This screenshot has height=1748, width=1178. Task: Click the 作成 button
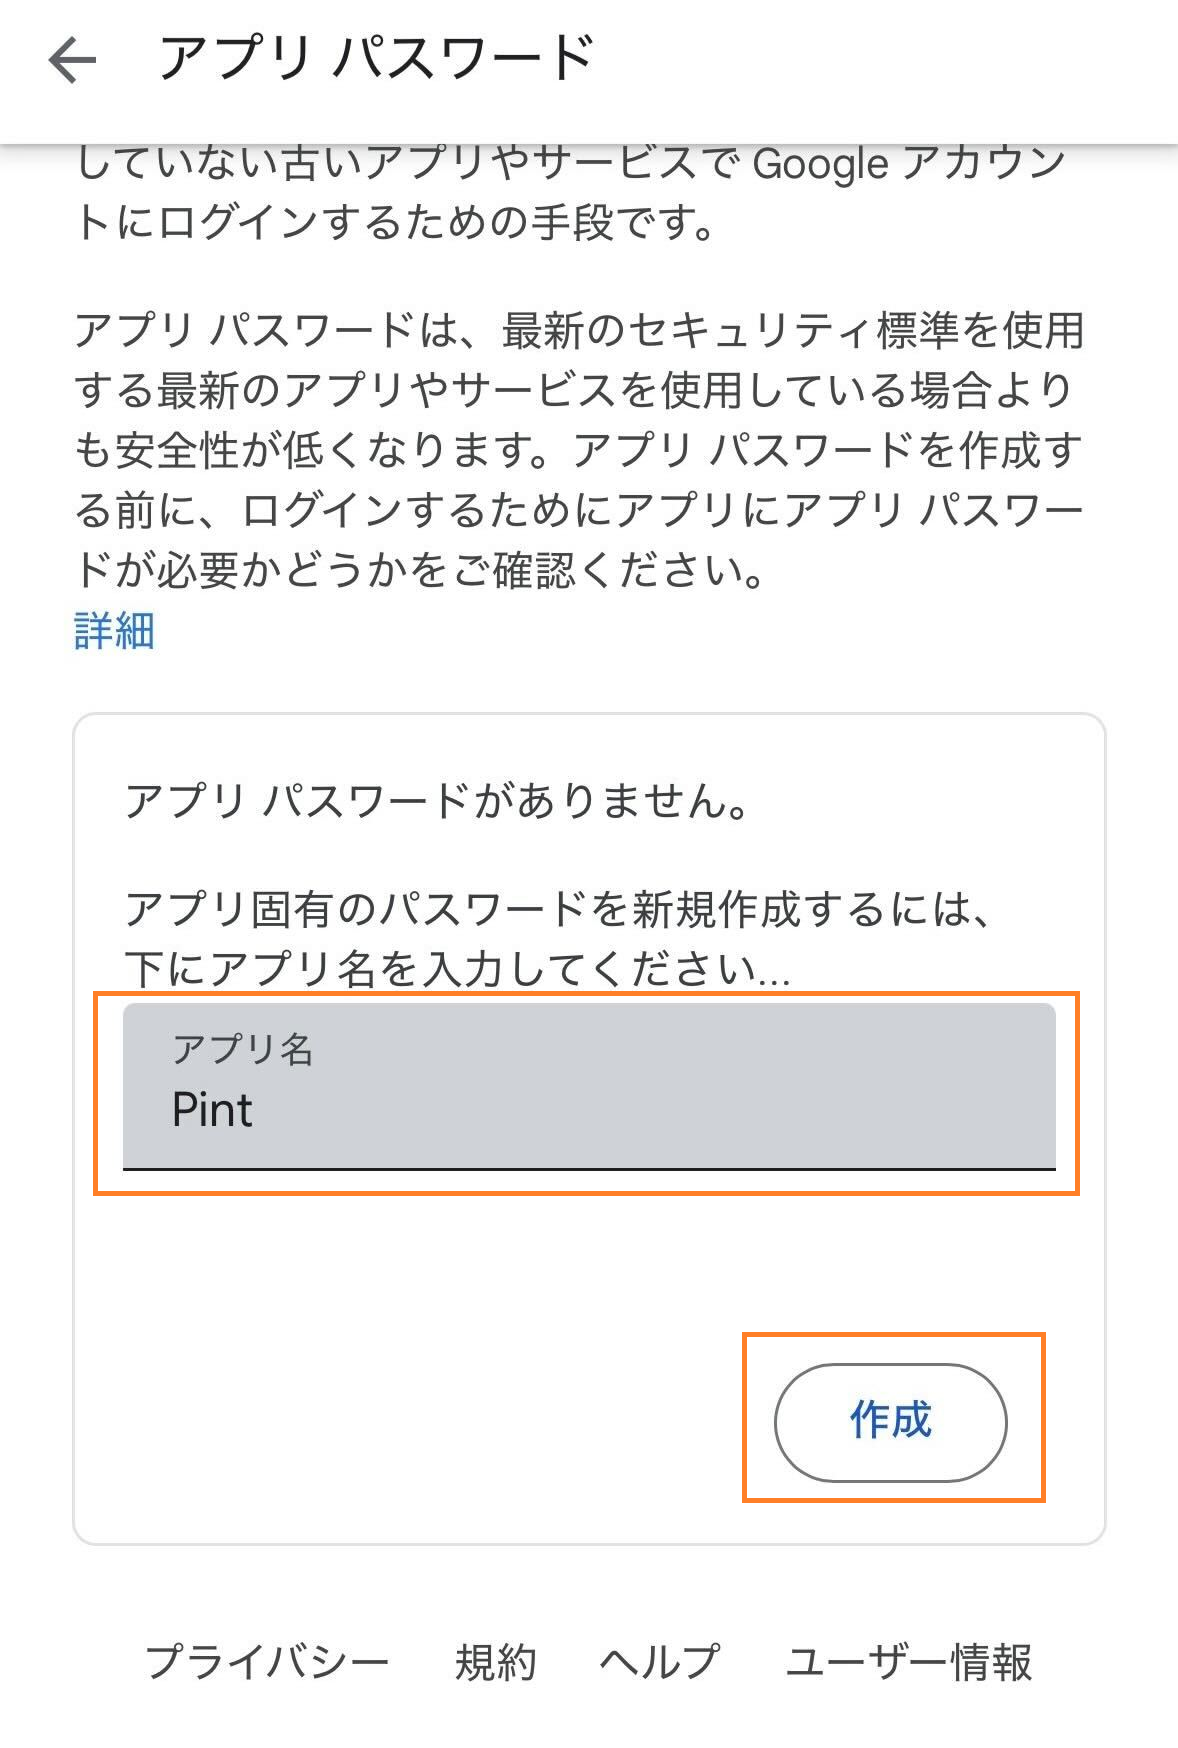click(890, 1421)
